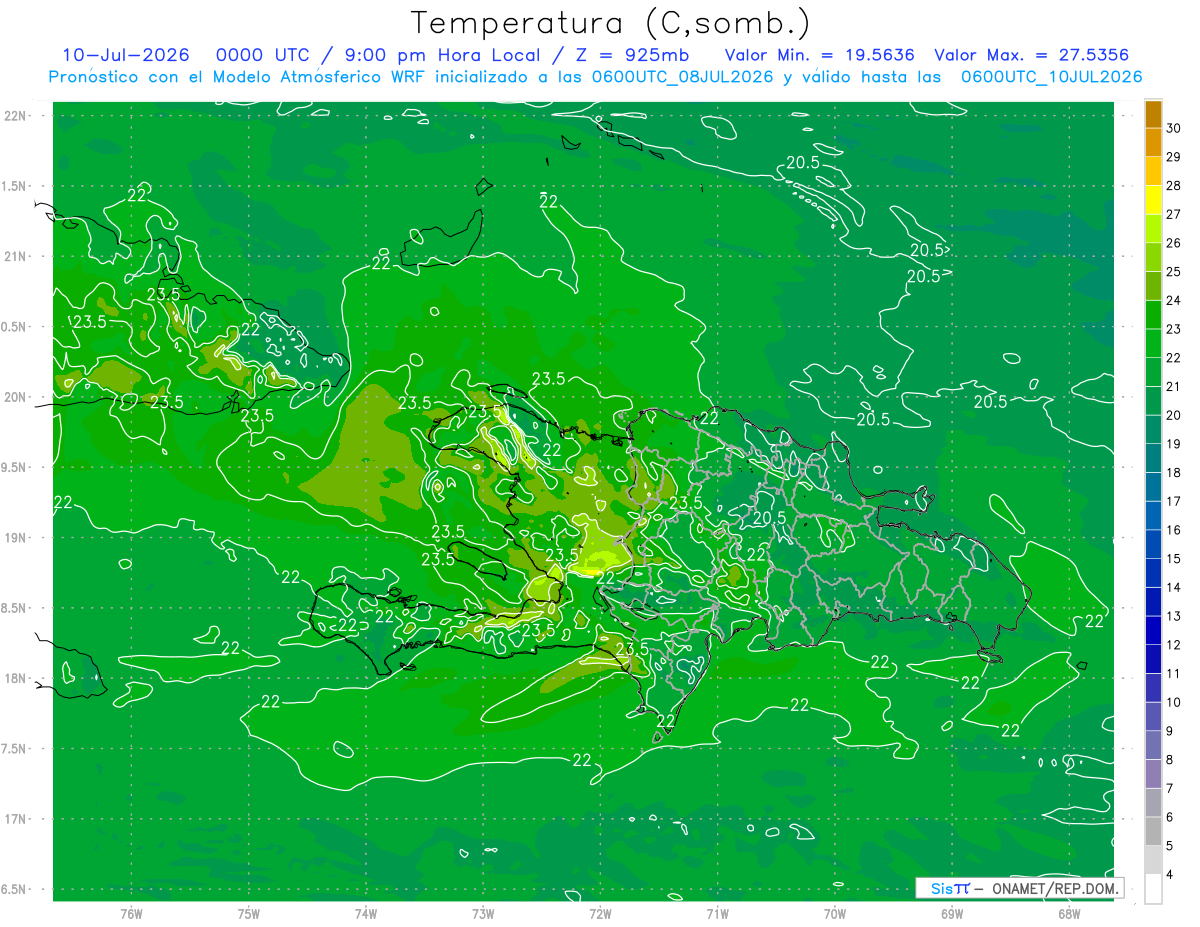Click the "Z = 925mb" pressure level
1200x927 pixels.
coord(632,55)
